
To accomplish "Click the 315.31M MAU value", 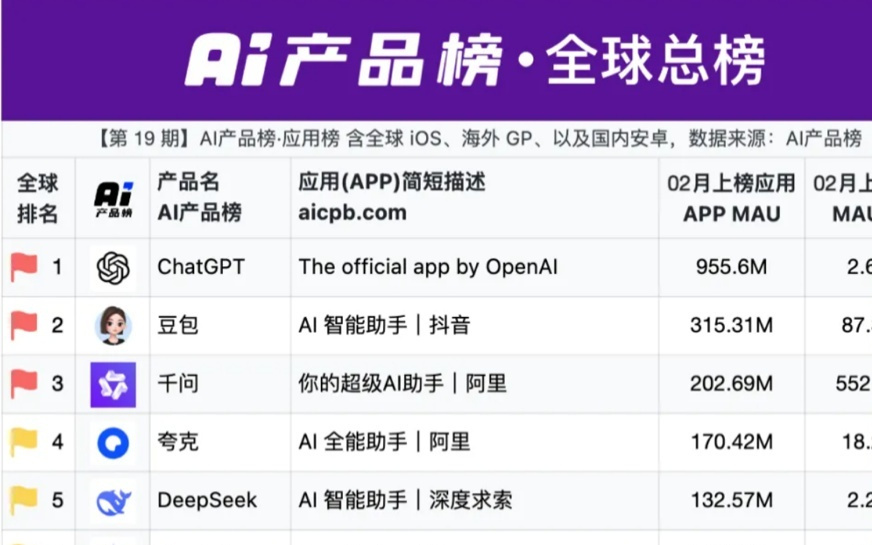I will tap(732, 325).
